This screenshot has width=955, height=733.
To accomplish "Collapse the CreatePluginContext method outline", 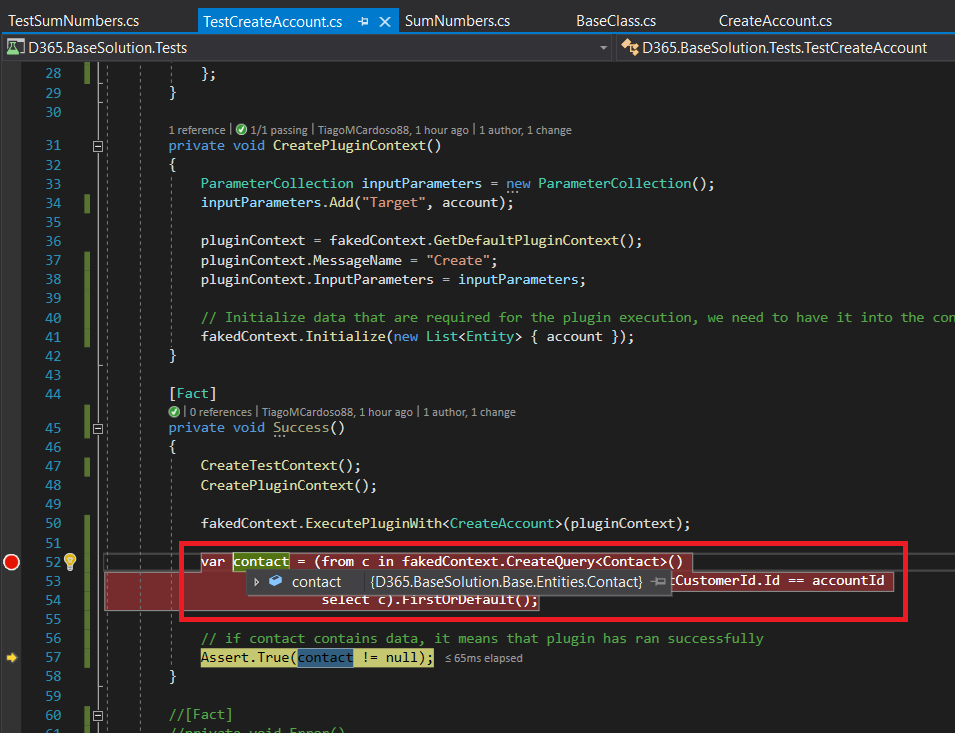I will click(x=98, y=146).
